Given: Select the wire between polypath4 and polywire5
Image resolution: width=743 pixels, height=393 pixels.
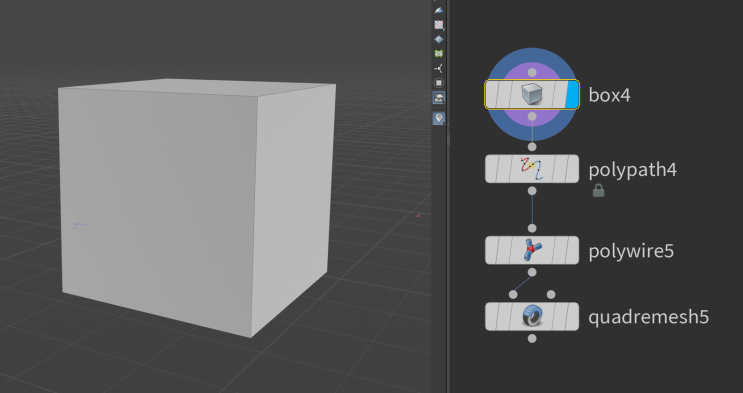Looking at the screenshot, I should tap(532, 210).
